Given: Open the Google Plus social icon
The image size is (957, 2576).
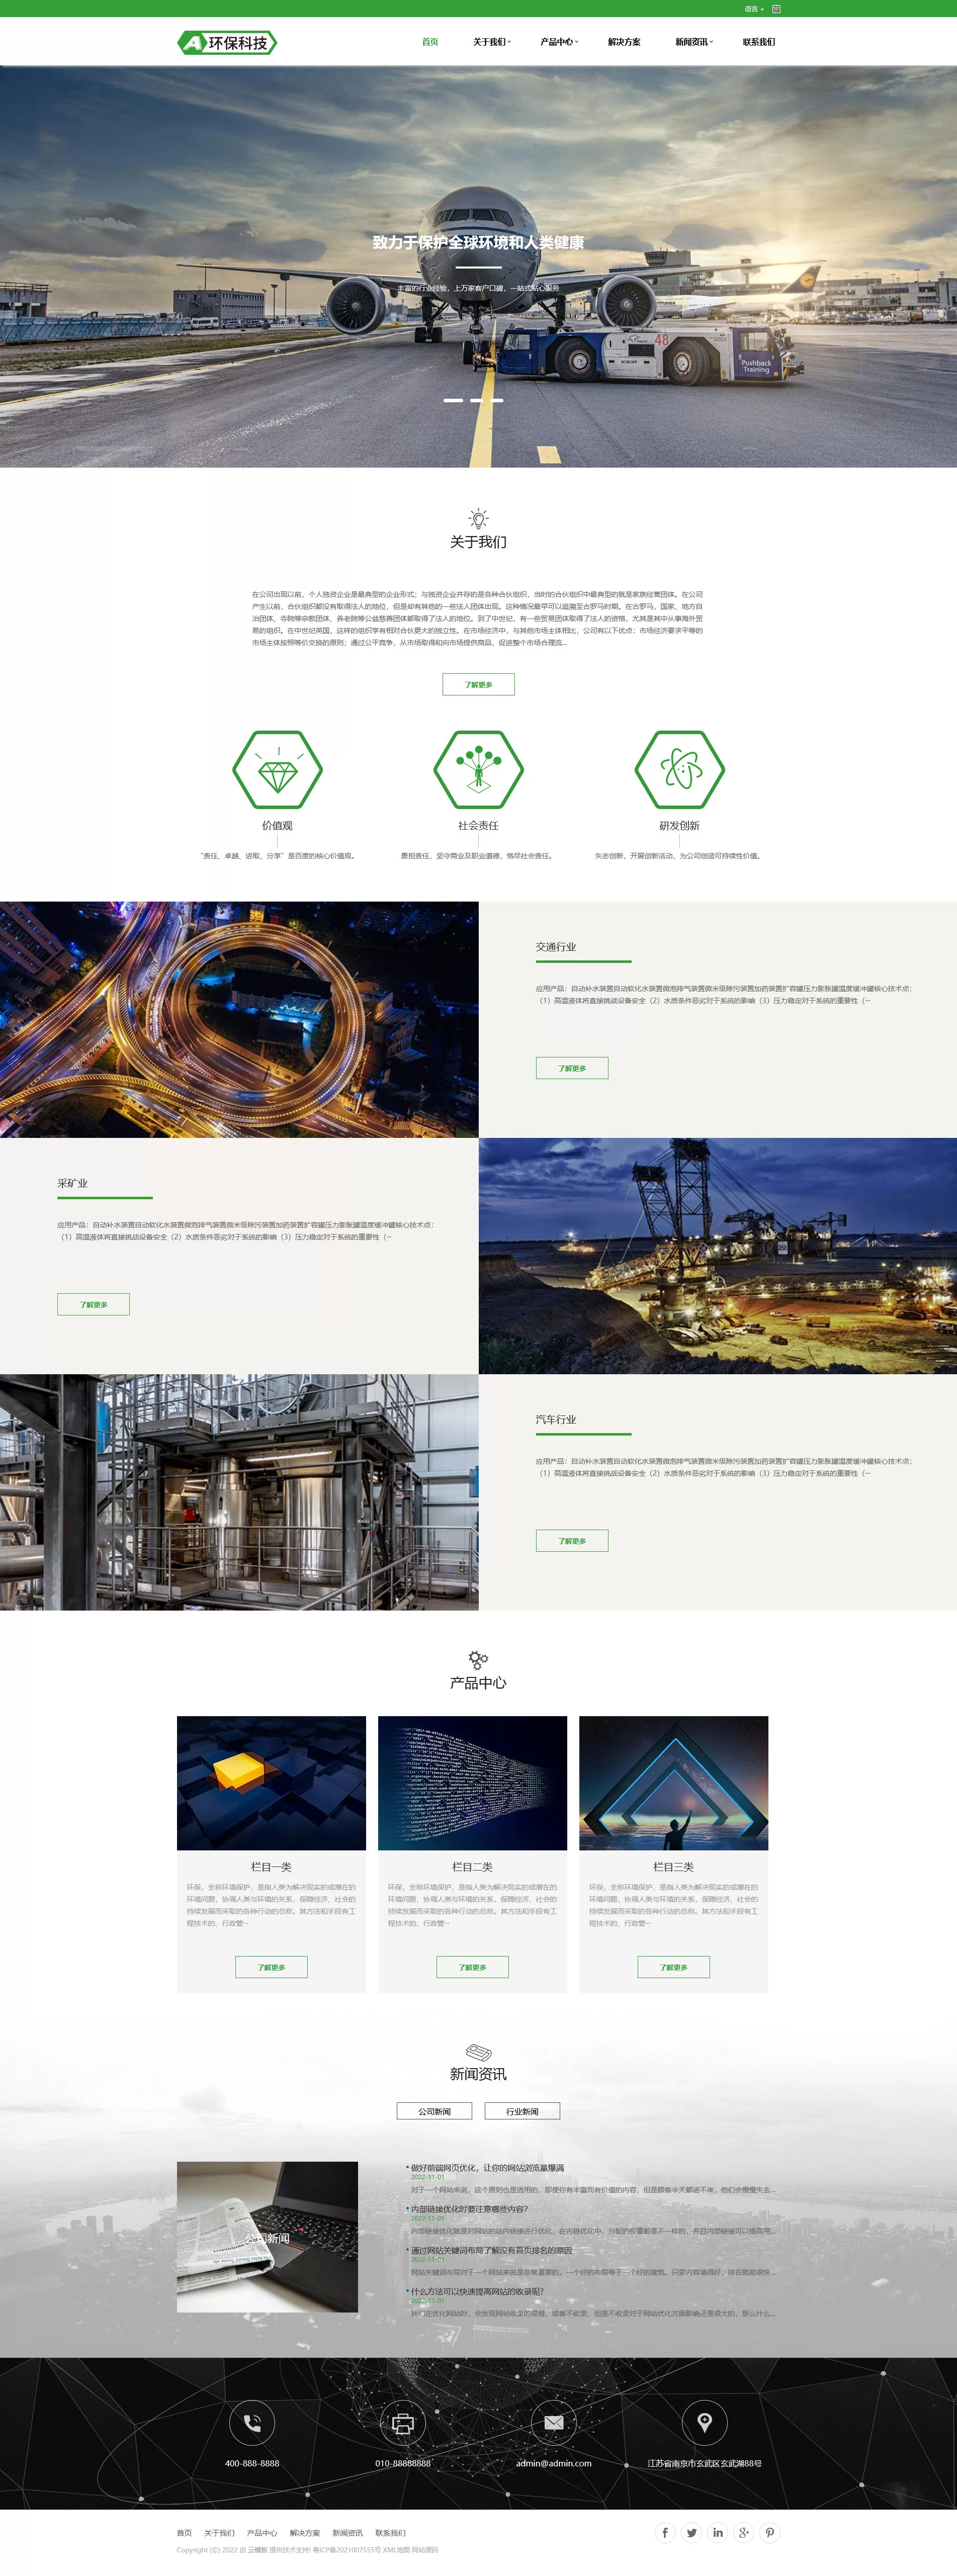Looking at the screenshot, I should point(743,2532).
